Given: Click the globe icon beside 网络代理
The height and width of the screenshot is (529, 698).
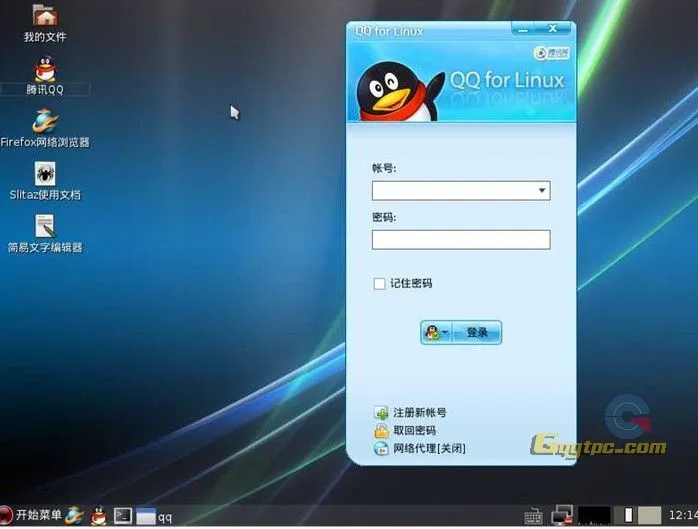Looking at the screenshot, I should click(x=381, y=448).
